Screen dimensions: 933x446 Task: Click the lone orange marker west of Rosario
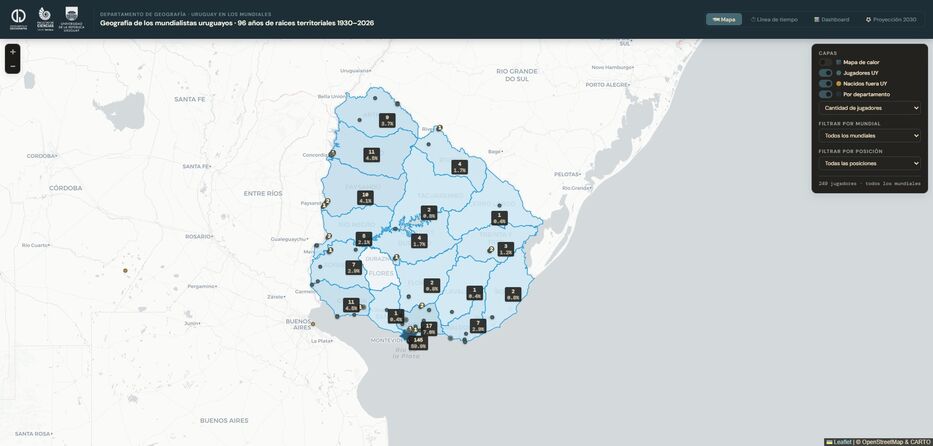(x=125, y=271)
